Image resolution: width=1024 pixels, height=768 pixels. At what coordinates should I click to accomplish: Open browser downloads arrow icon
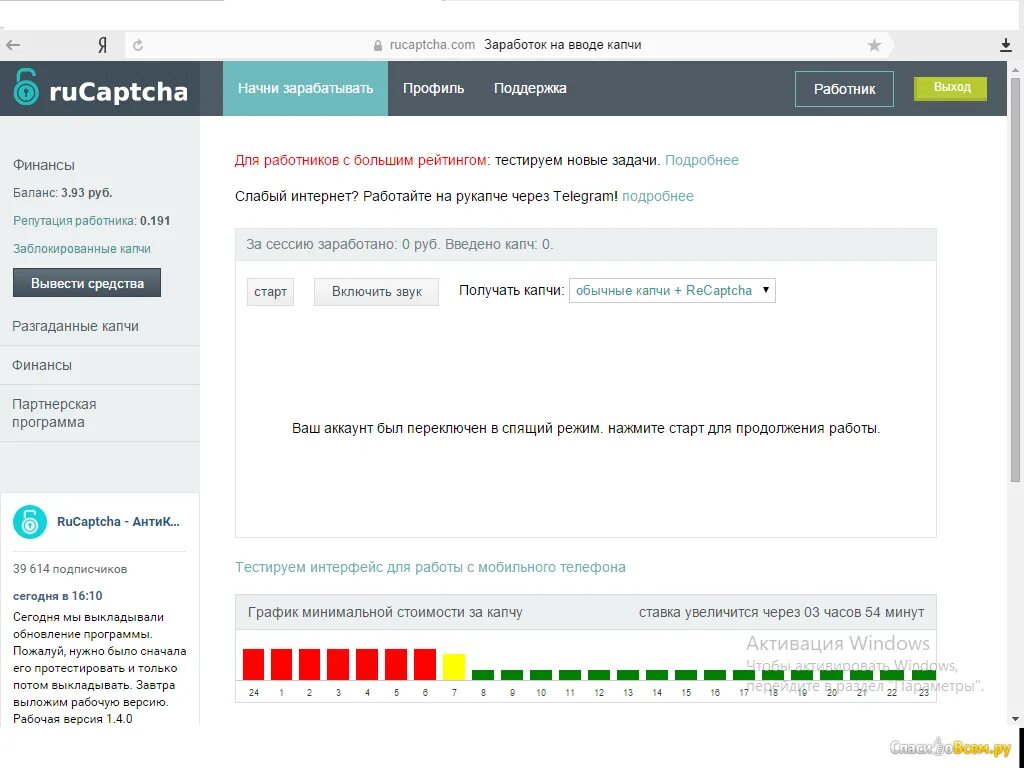[x=1006, y=45]
